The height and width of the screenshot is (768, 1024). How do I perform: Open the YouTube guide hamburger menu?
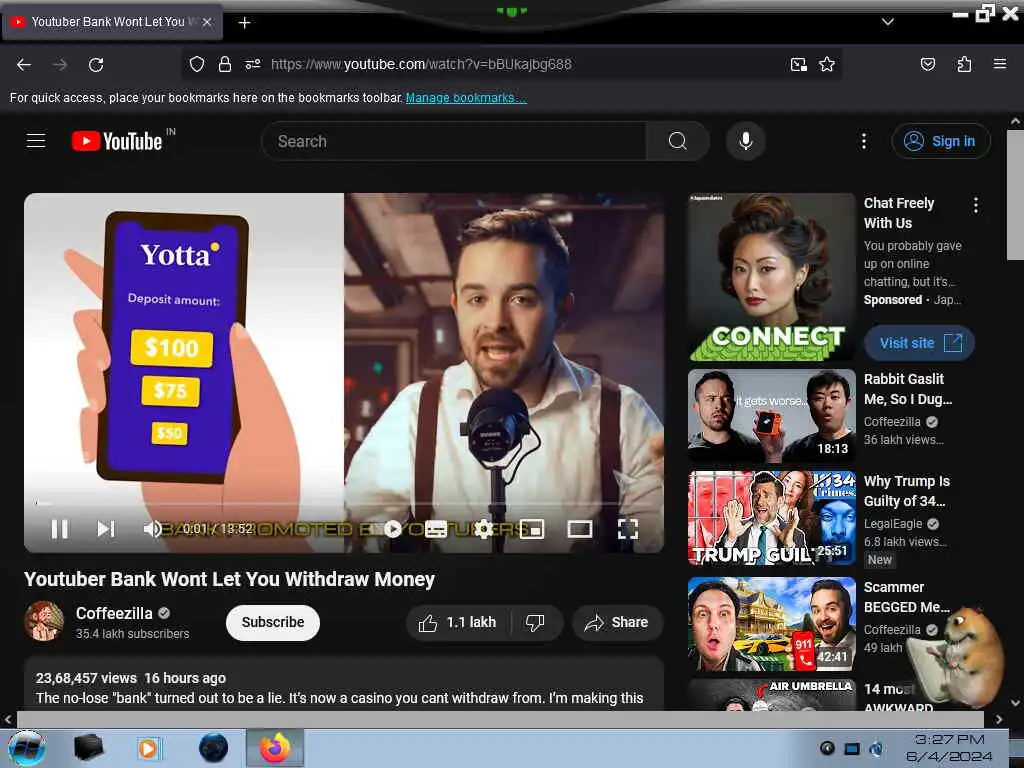[36, 140]
